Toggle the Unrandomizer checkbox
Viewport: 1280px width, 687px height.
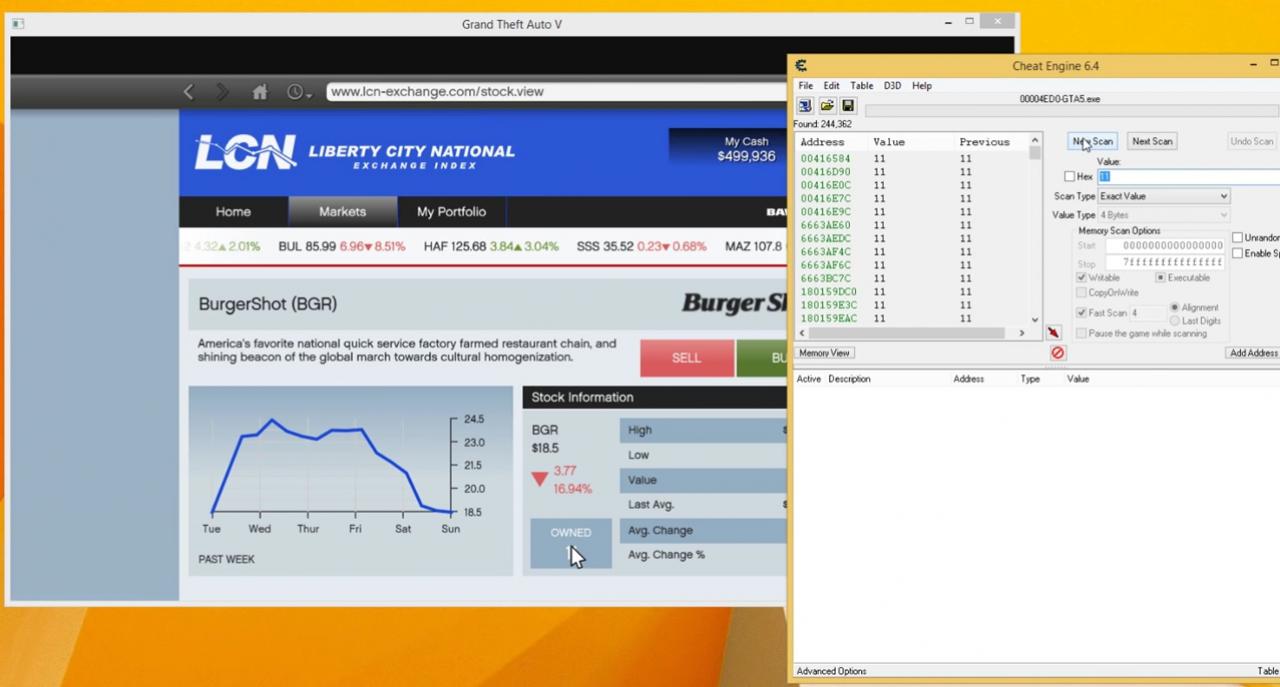click(1238, 238)
